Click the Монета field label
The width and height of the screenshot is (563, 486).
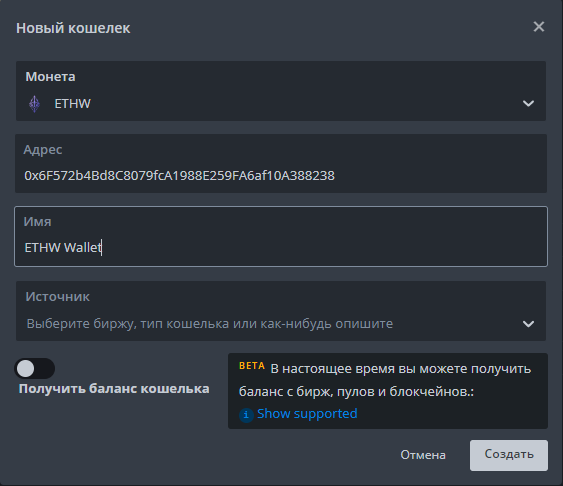point(50,76)
